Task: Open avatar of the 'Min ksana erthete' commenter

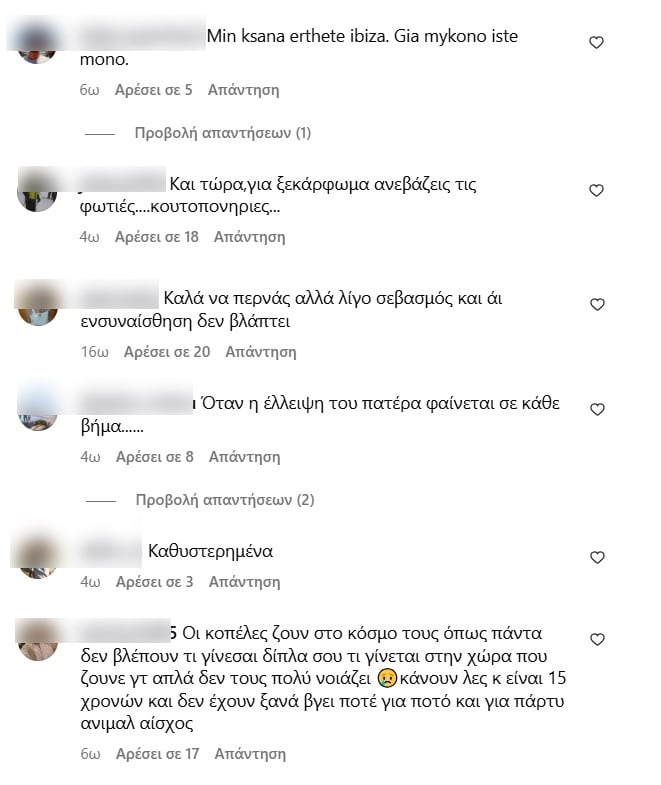Action: pos(37,44)
